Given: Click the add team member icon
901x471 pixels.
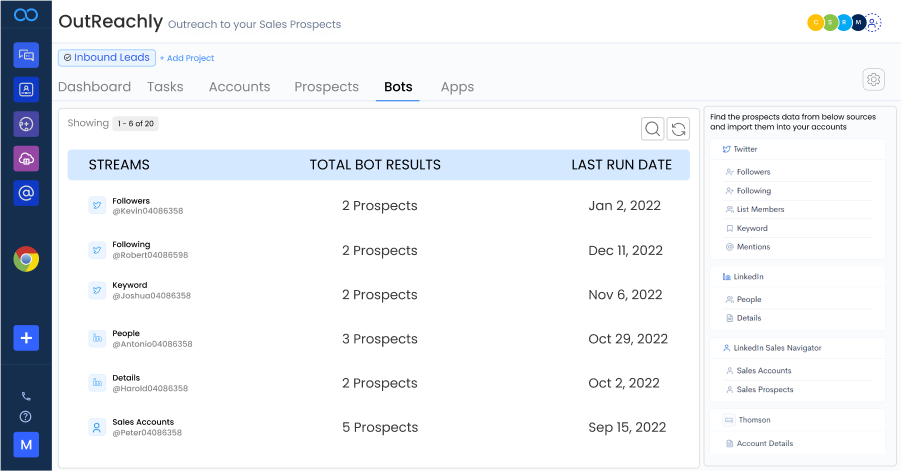Looking at the screenshot, I should coord(873,23).
